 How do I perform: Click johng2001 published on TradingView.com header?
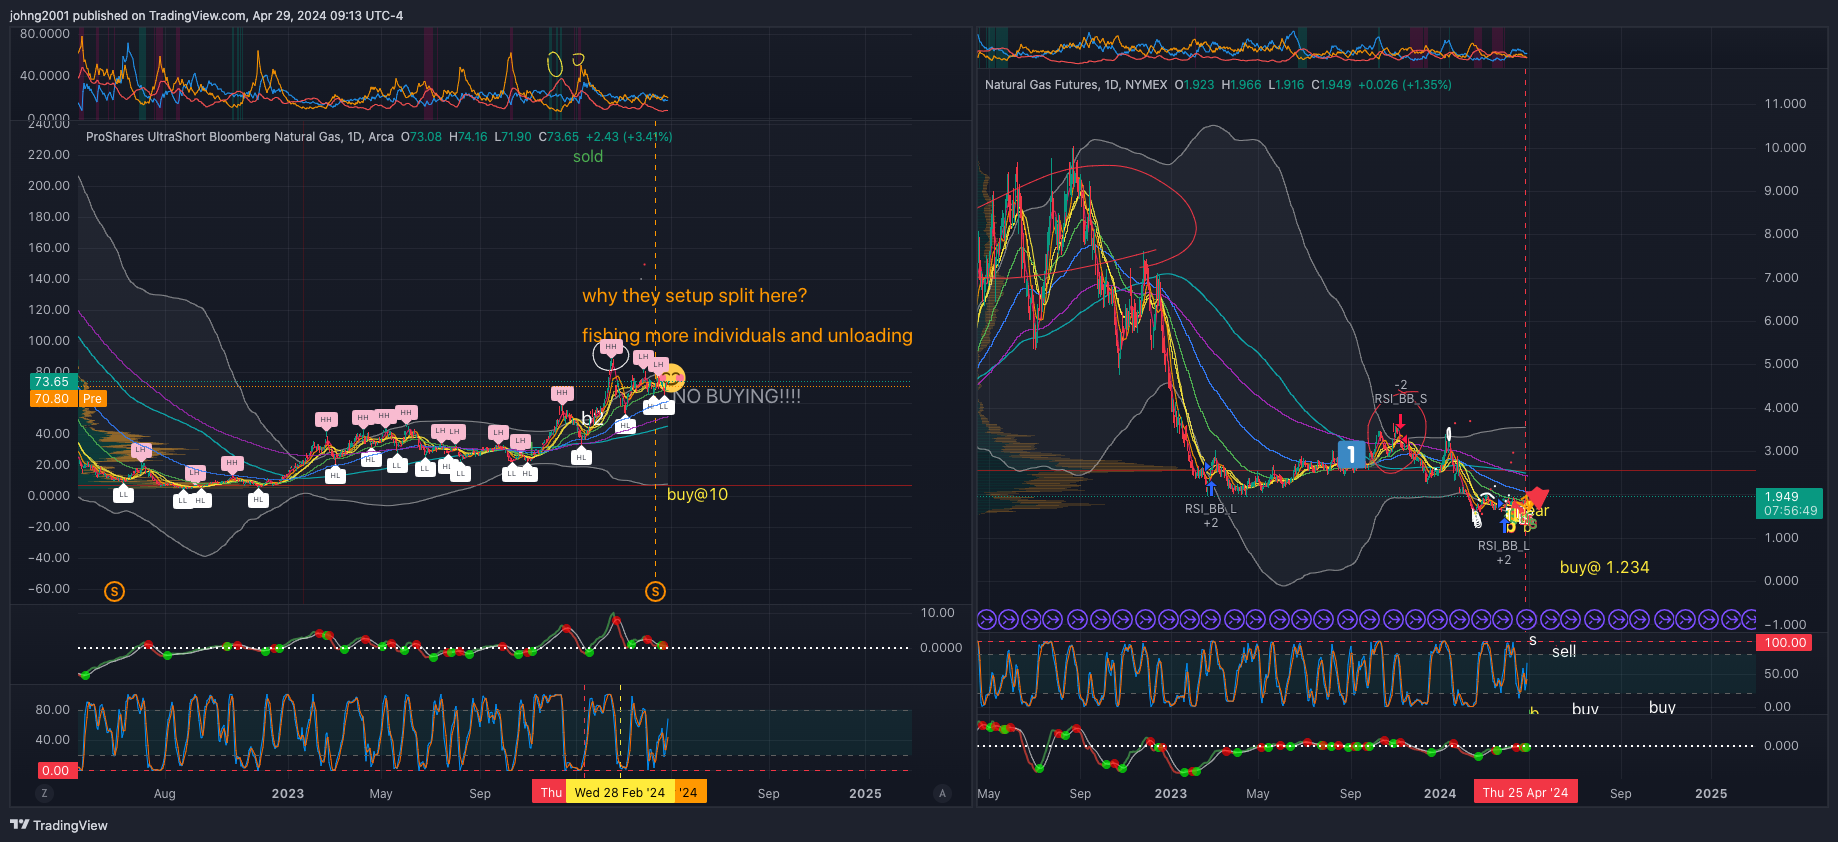coord(206,15)
